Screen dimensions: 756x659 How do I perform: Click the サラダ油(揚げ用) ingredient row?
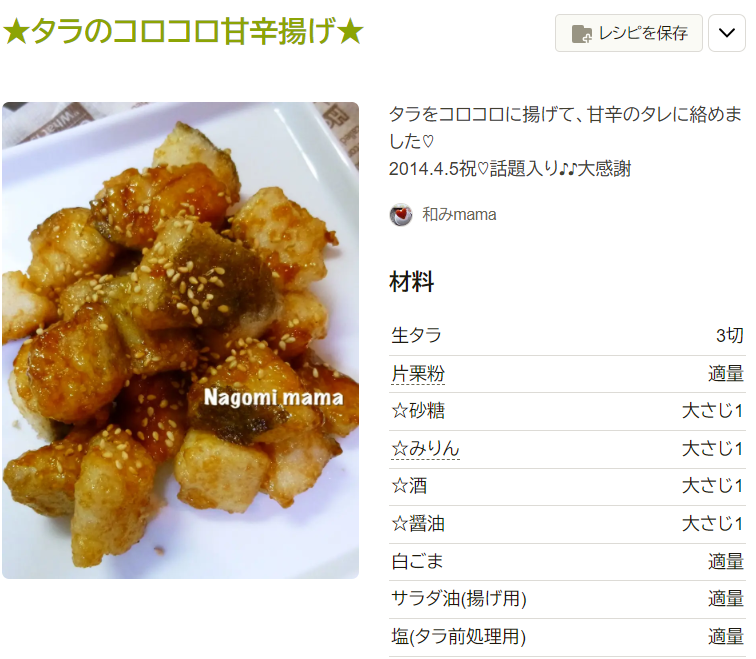tap(567, 599)
